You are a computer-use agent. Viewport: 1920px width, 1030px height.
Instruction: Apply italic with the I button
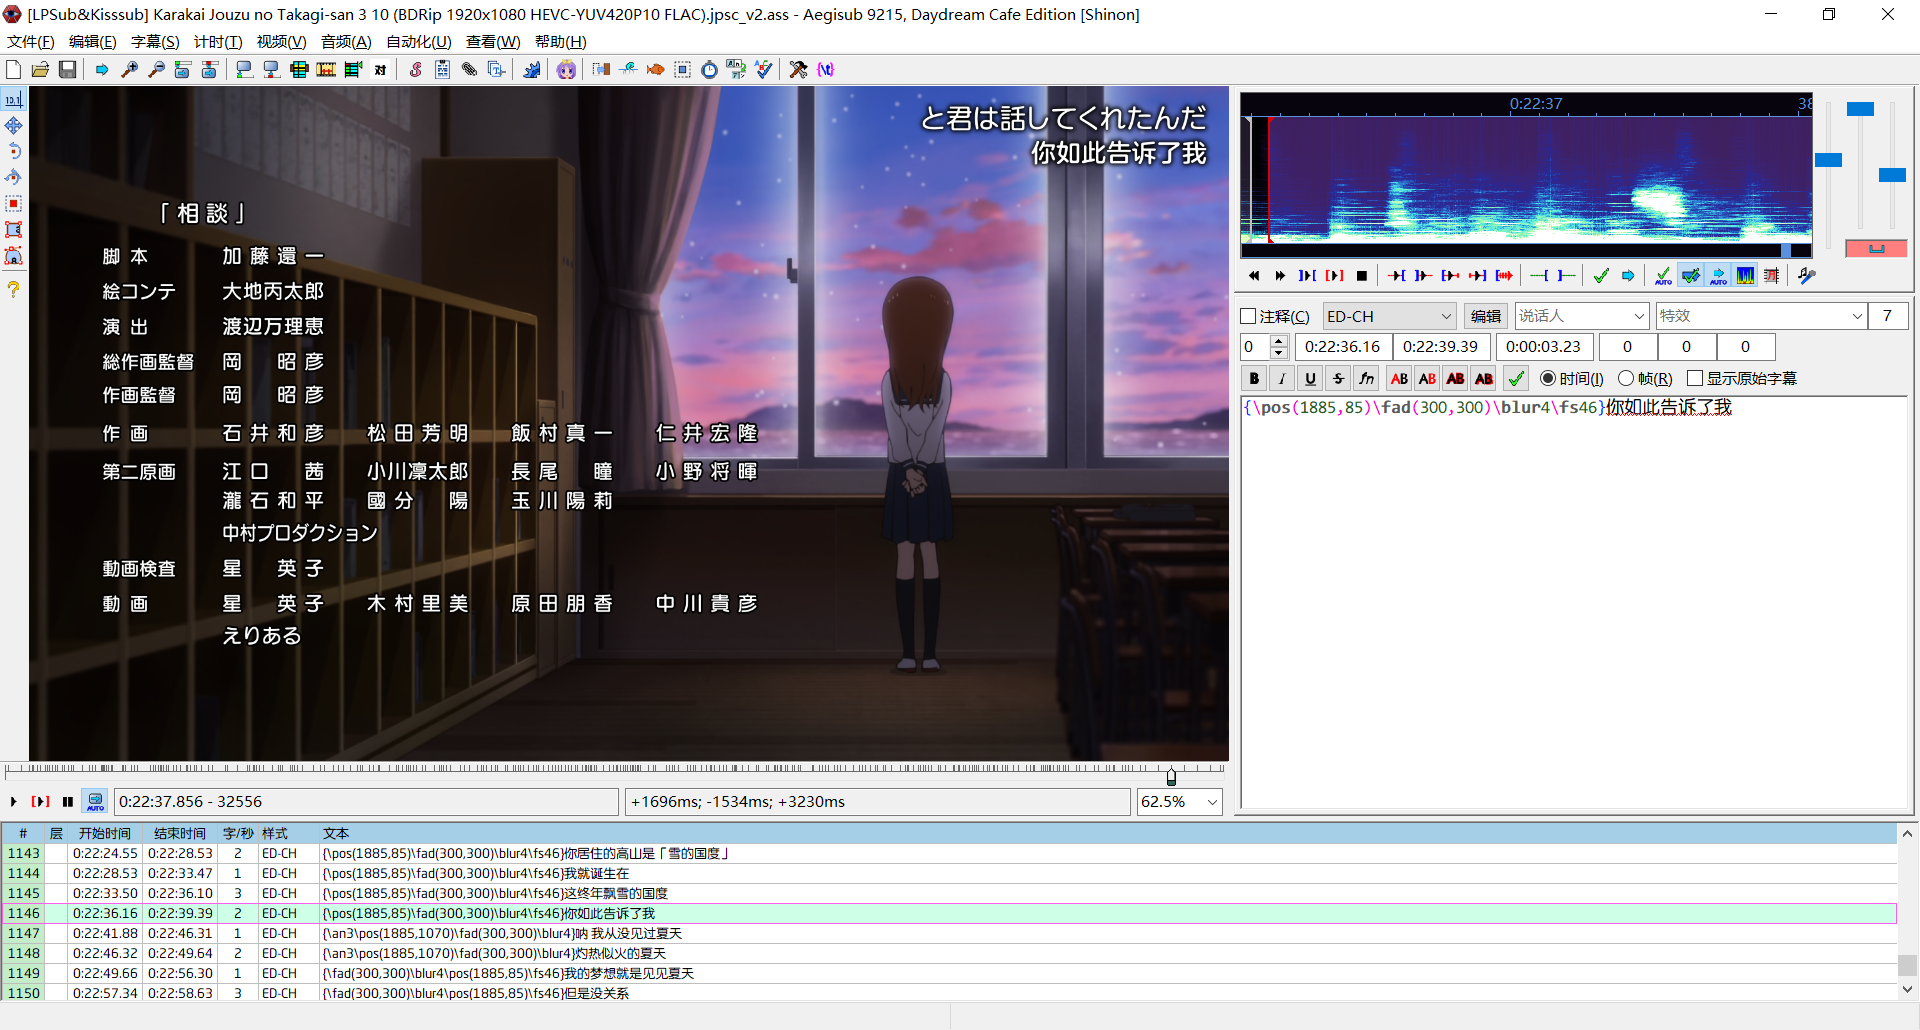pyautogui.click(x=1282, y=378)
